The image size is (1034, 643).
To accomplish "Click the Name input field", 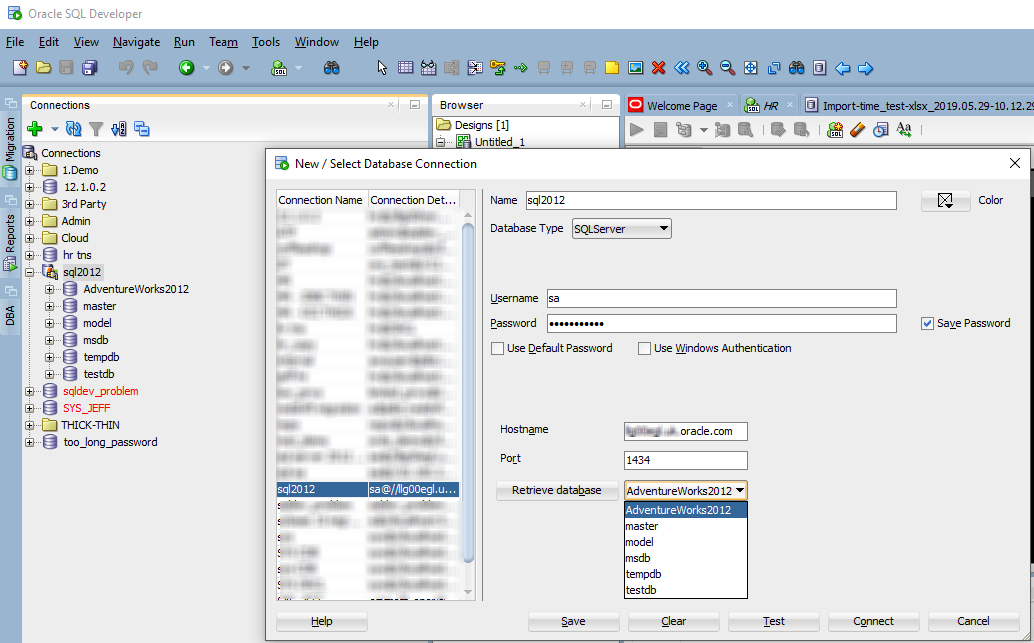I will (711, 200).
